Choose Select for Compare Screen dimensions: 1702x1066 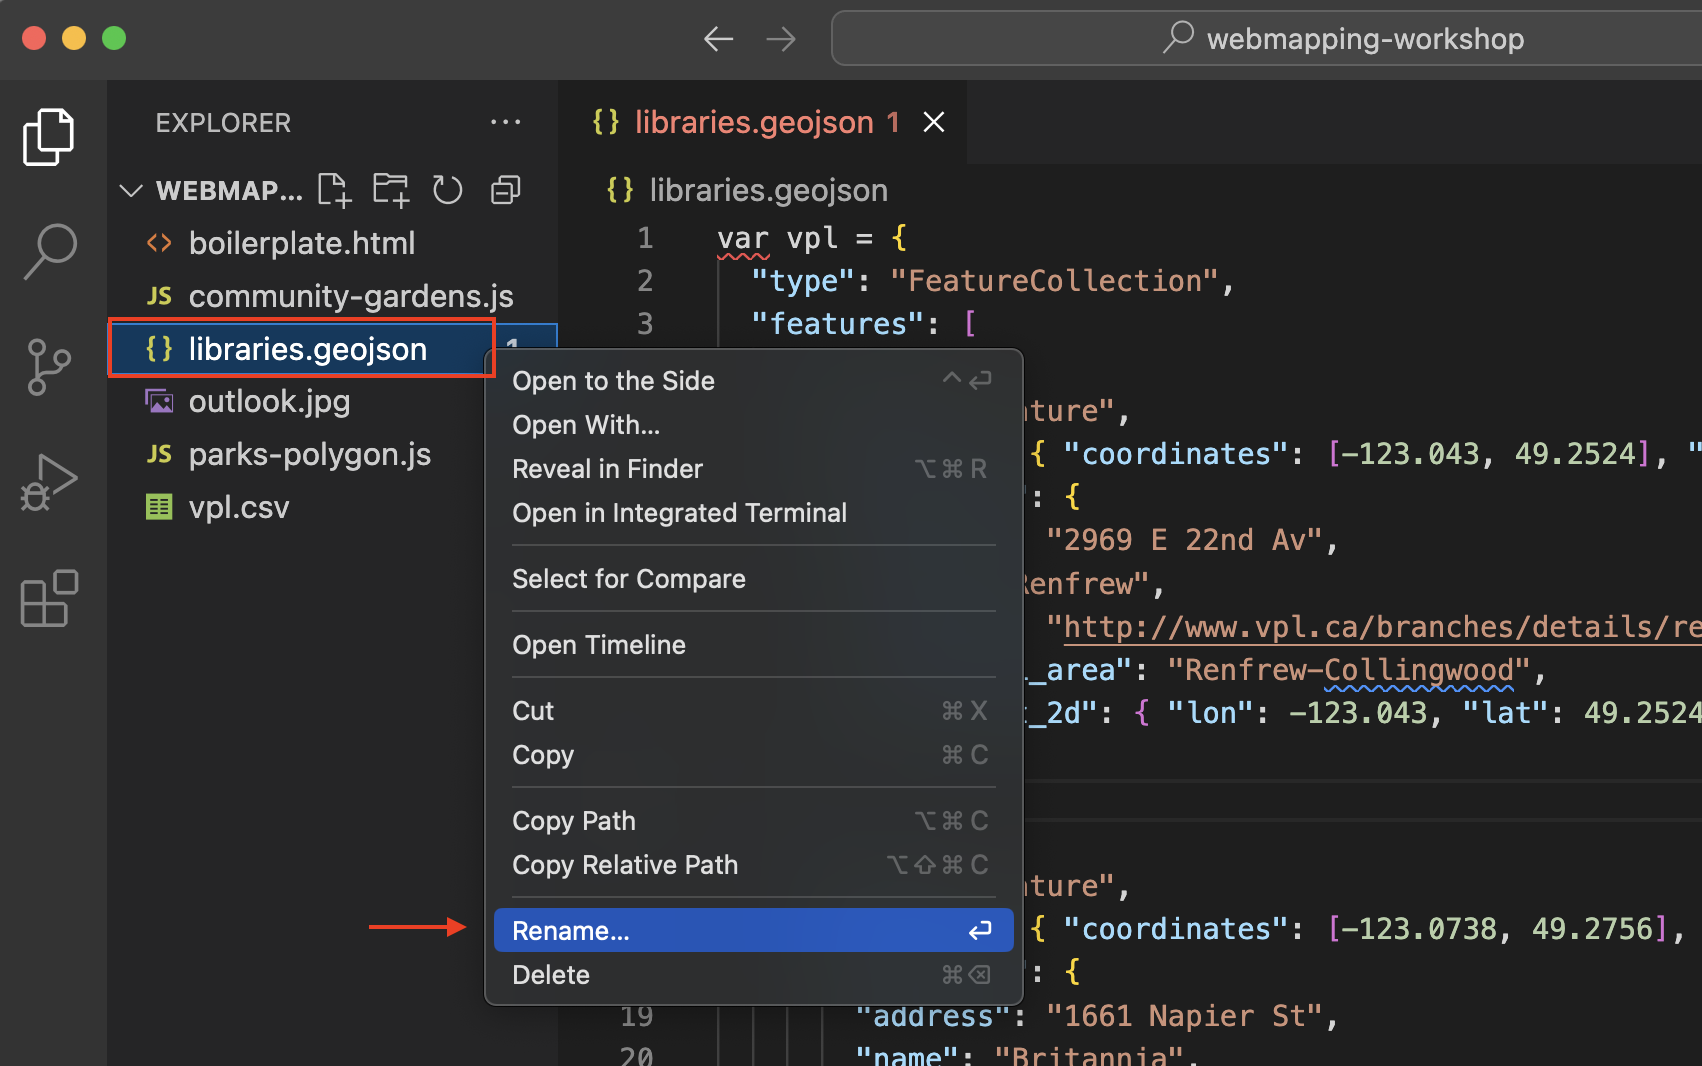point(753,579)
